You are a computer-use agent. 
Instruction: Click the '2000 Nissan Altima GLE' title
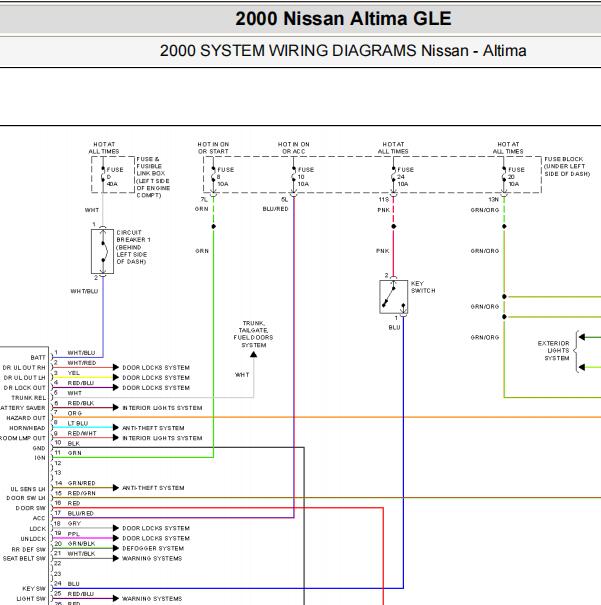point(343,19)
